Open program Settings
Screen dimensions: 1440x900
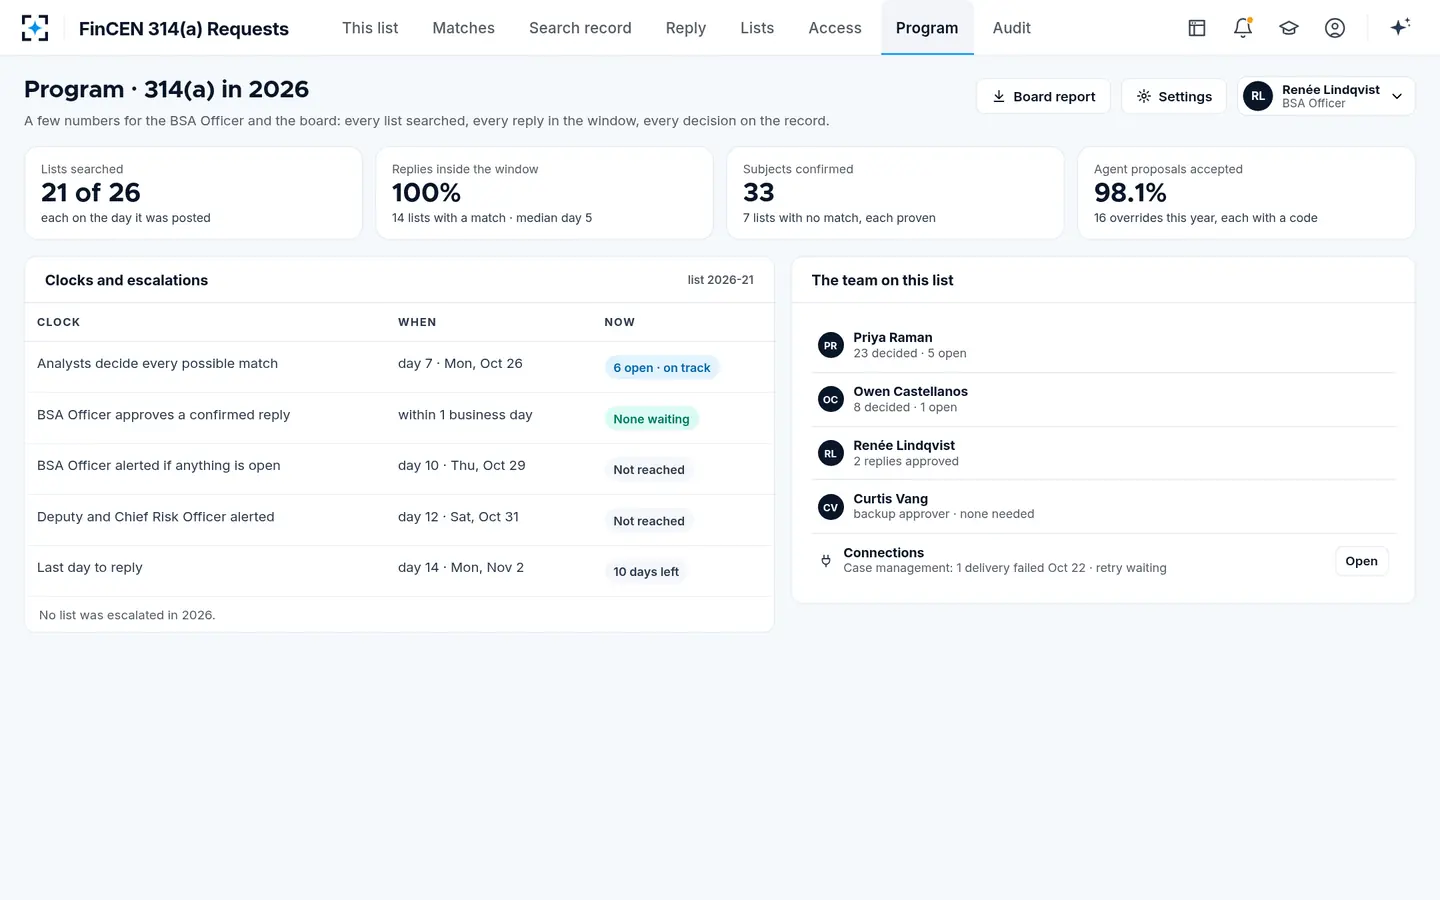(x=1174, y=96)
